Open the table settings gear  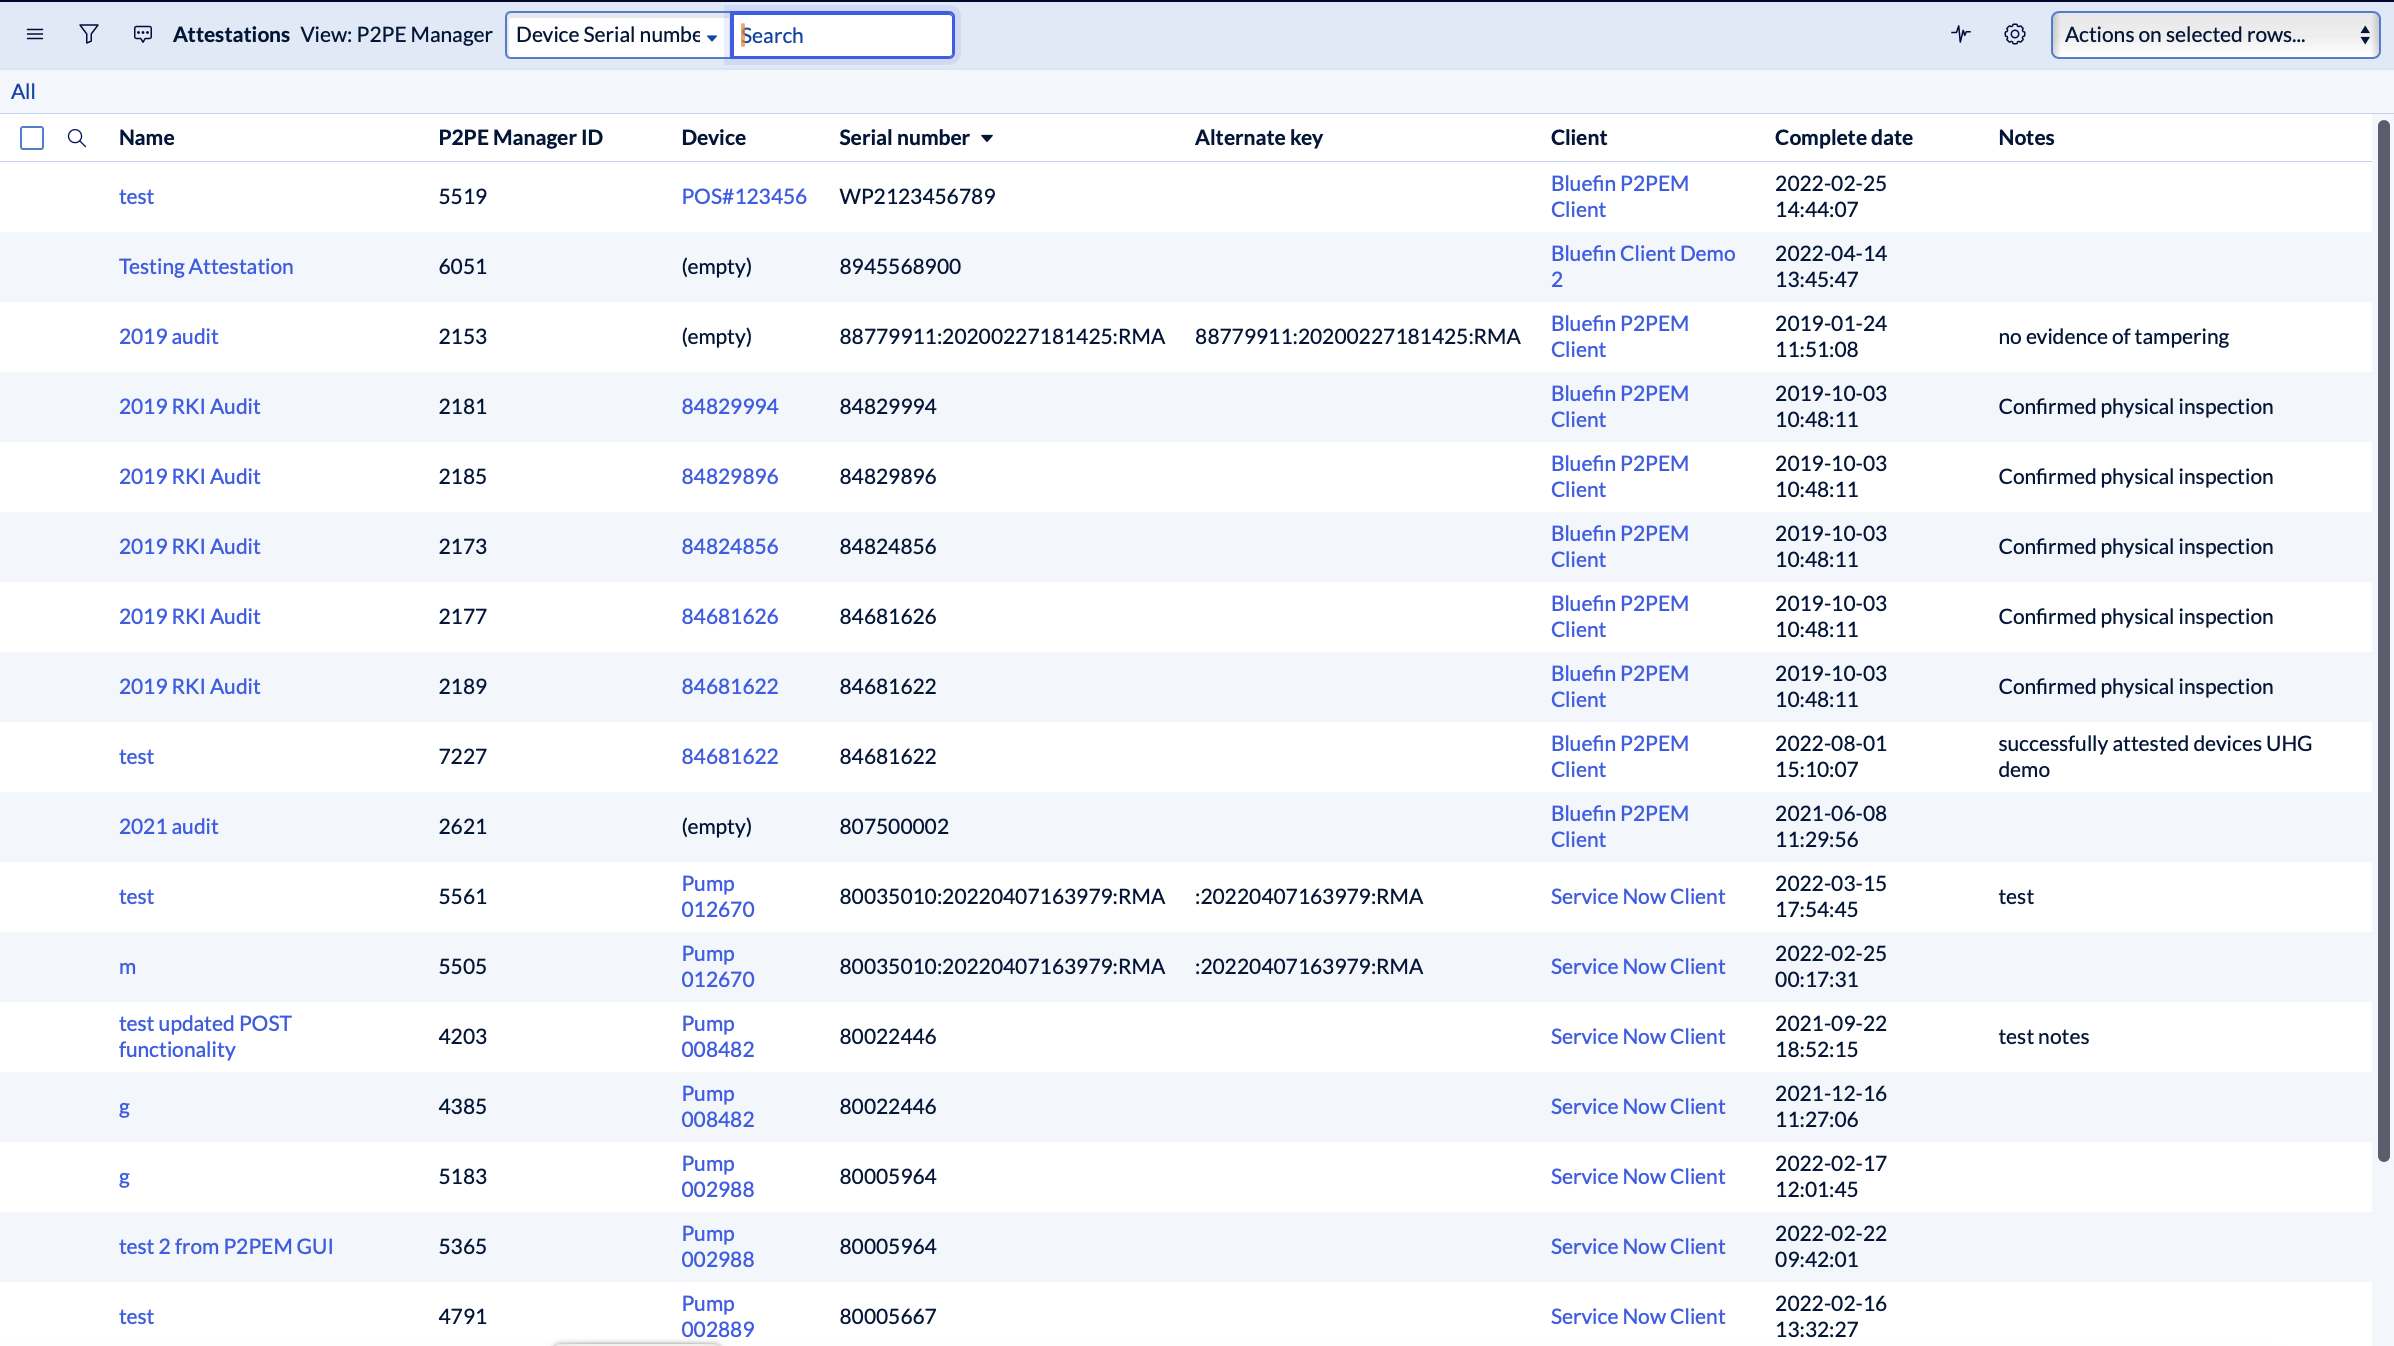[2015, 34]
